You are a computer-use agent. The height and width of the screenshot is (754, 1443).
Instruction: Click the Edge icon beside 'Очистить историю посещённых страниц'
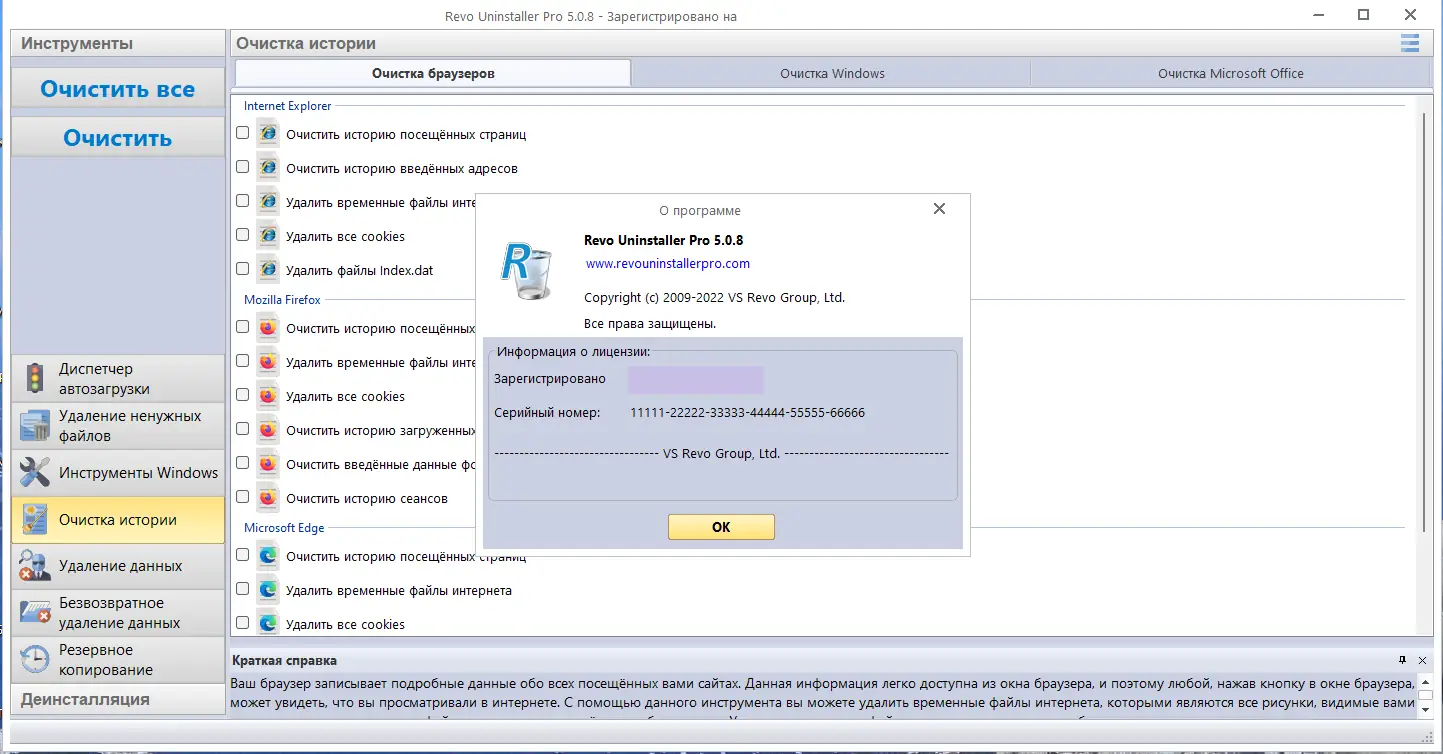point(267,555)
